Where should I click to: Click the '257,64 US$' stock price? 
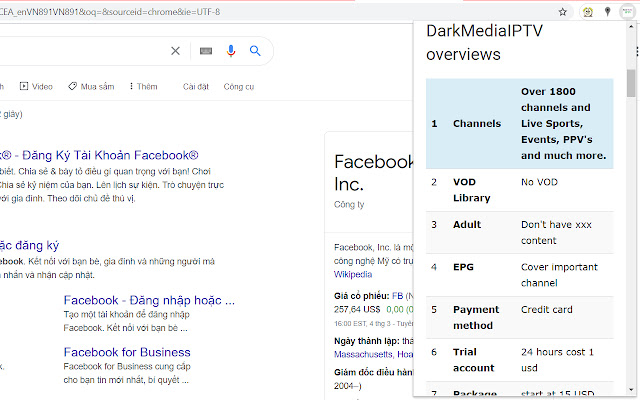click(x=357, y=309)
